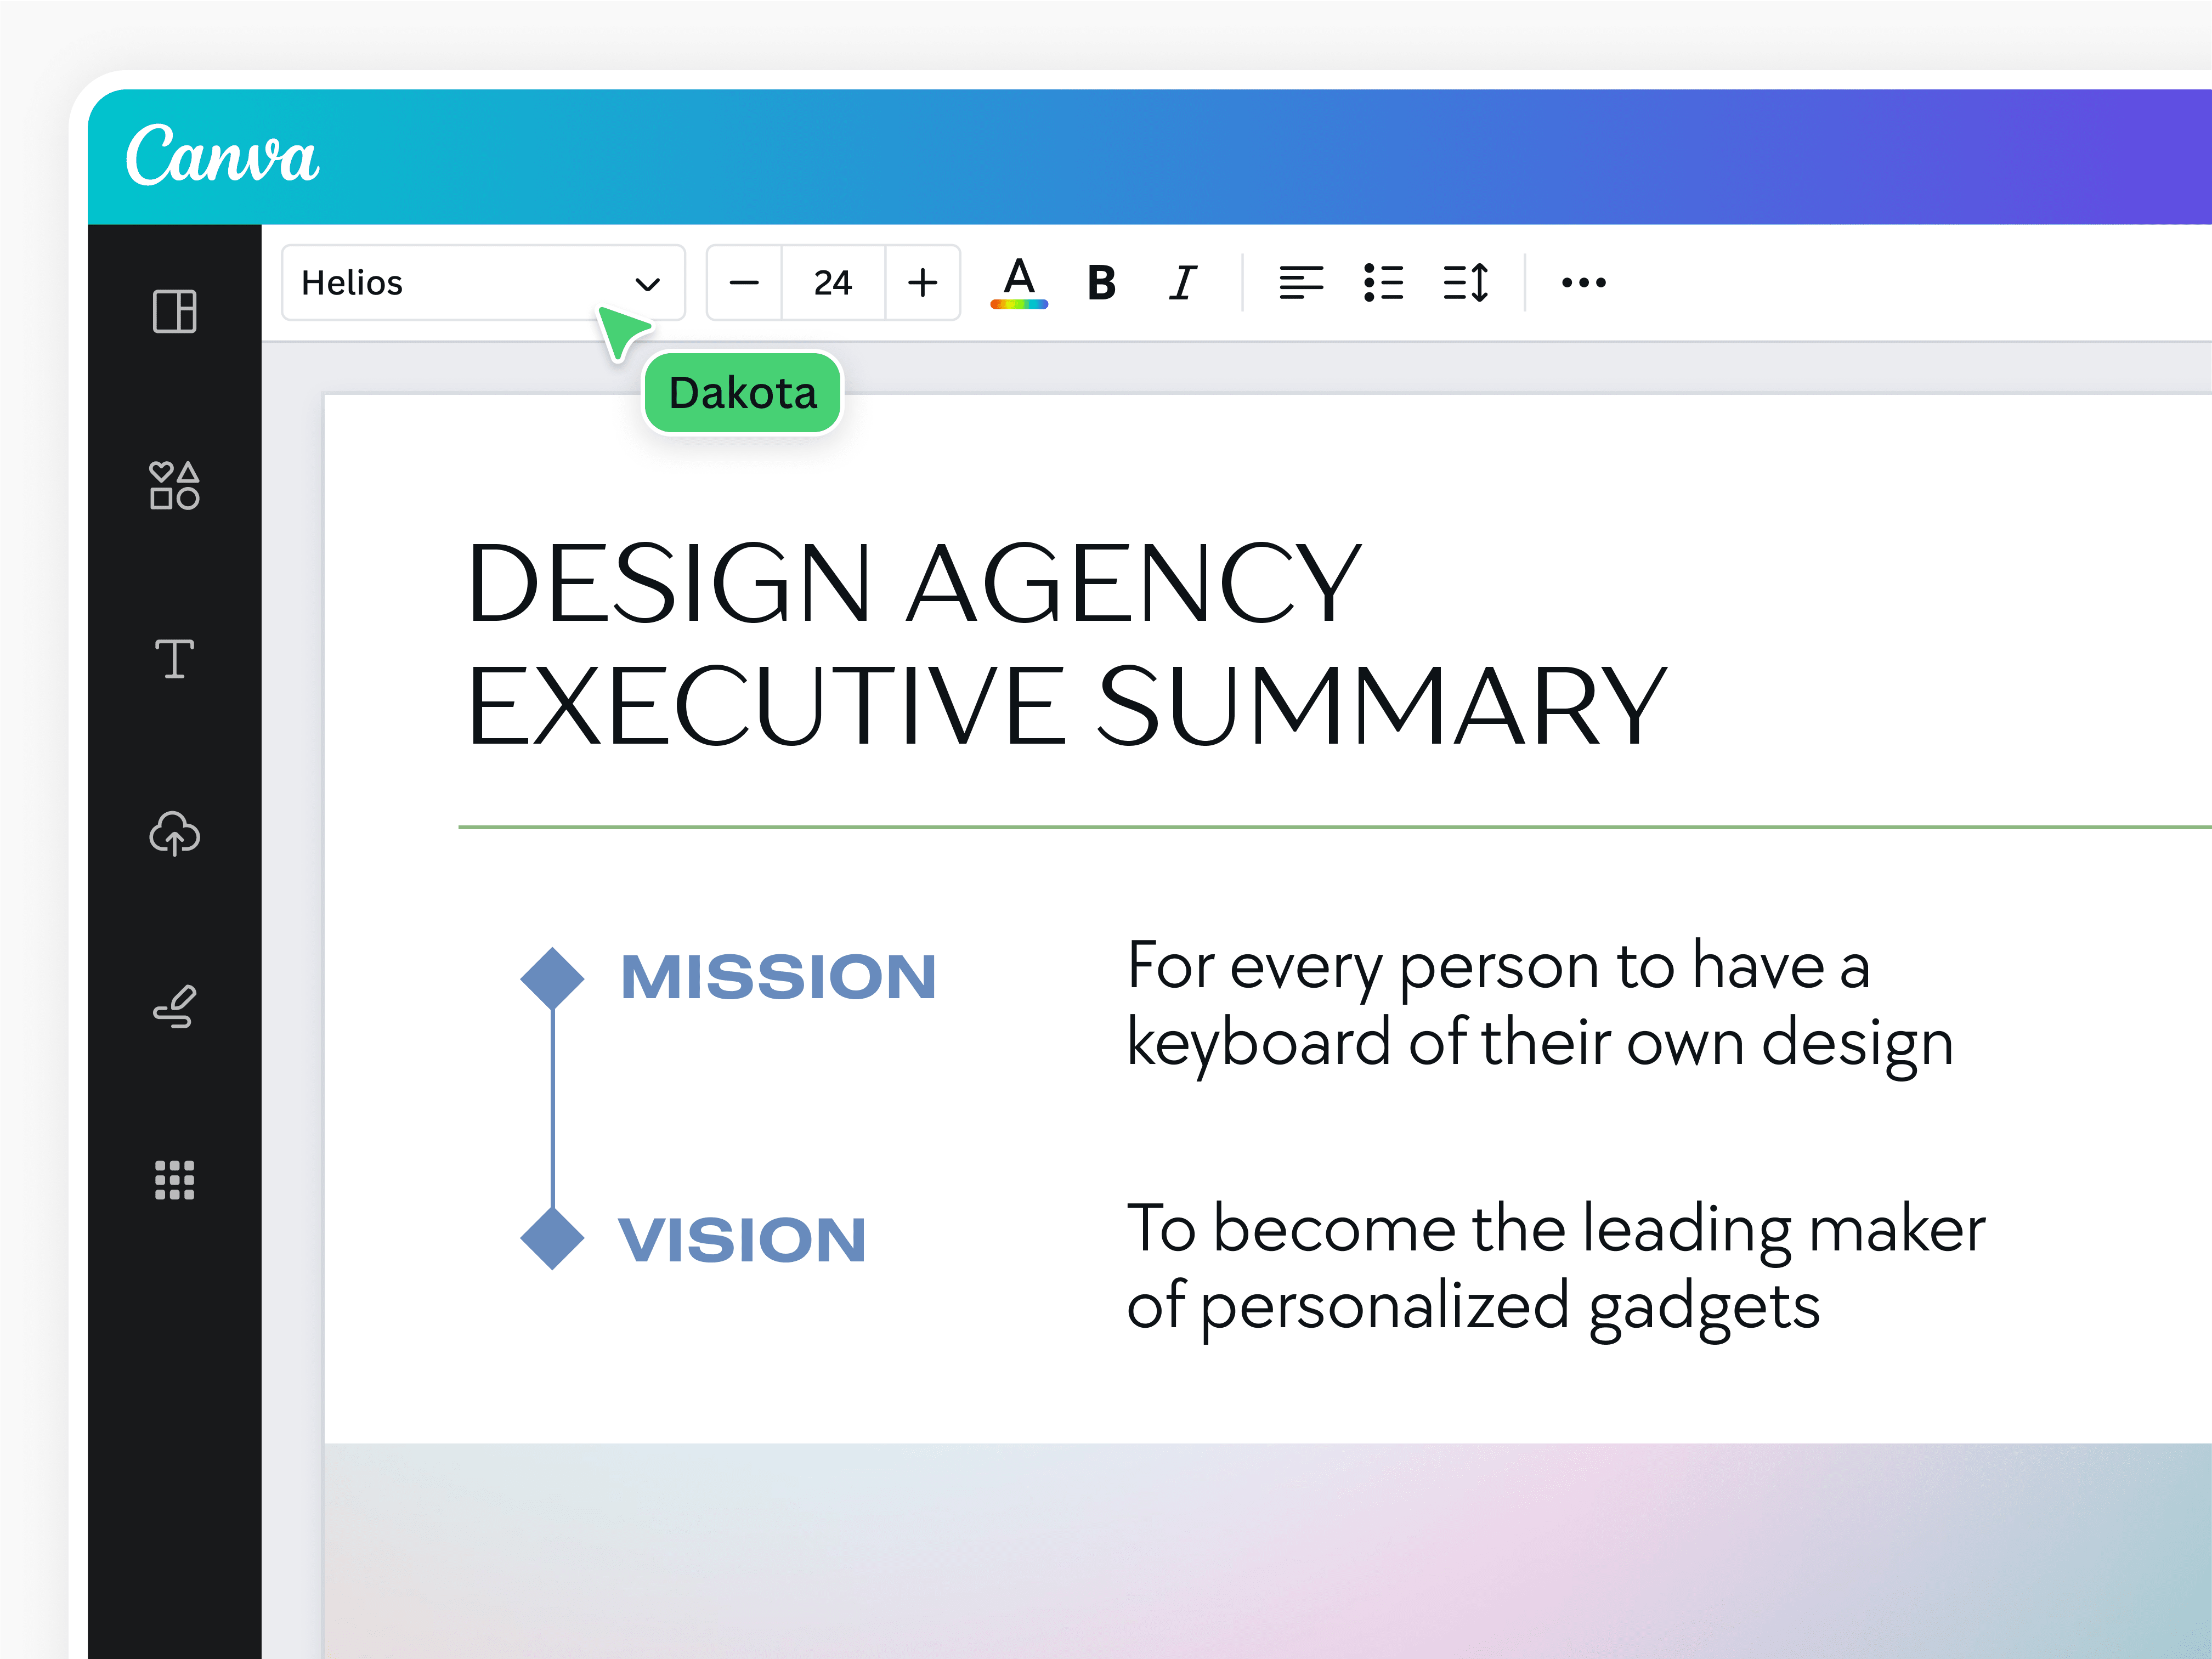2212x1659 pixels.
Task: Increase font size with plus button
Action: coord(921,283)
